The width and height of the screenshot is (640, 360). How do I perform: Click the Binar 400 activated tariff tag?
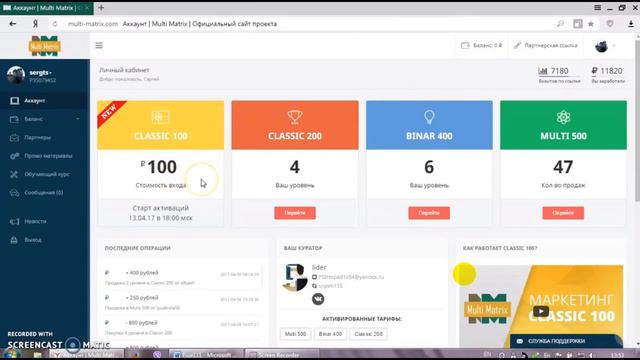[330, 334]
